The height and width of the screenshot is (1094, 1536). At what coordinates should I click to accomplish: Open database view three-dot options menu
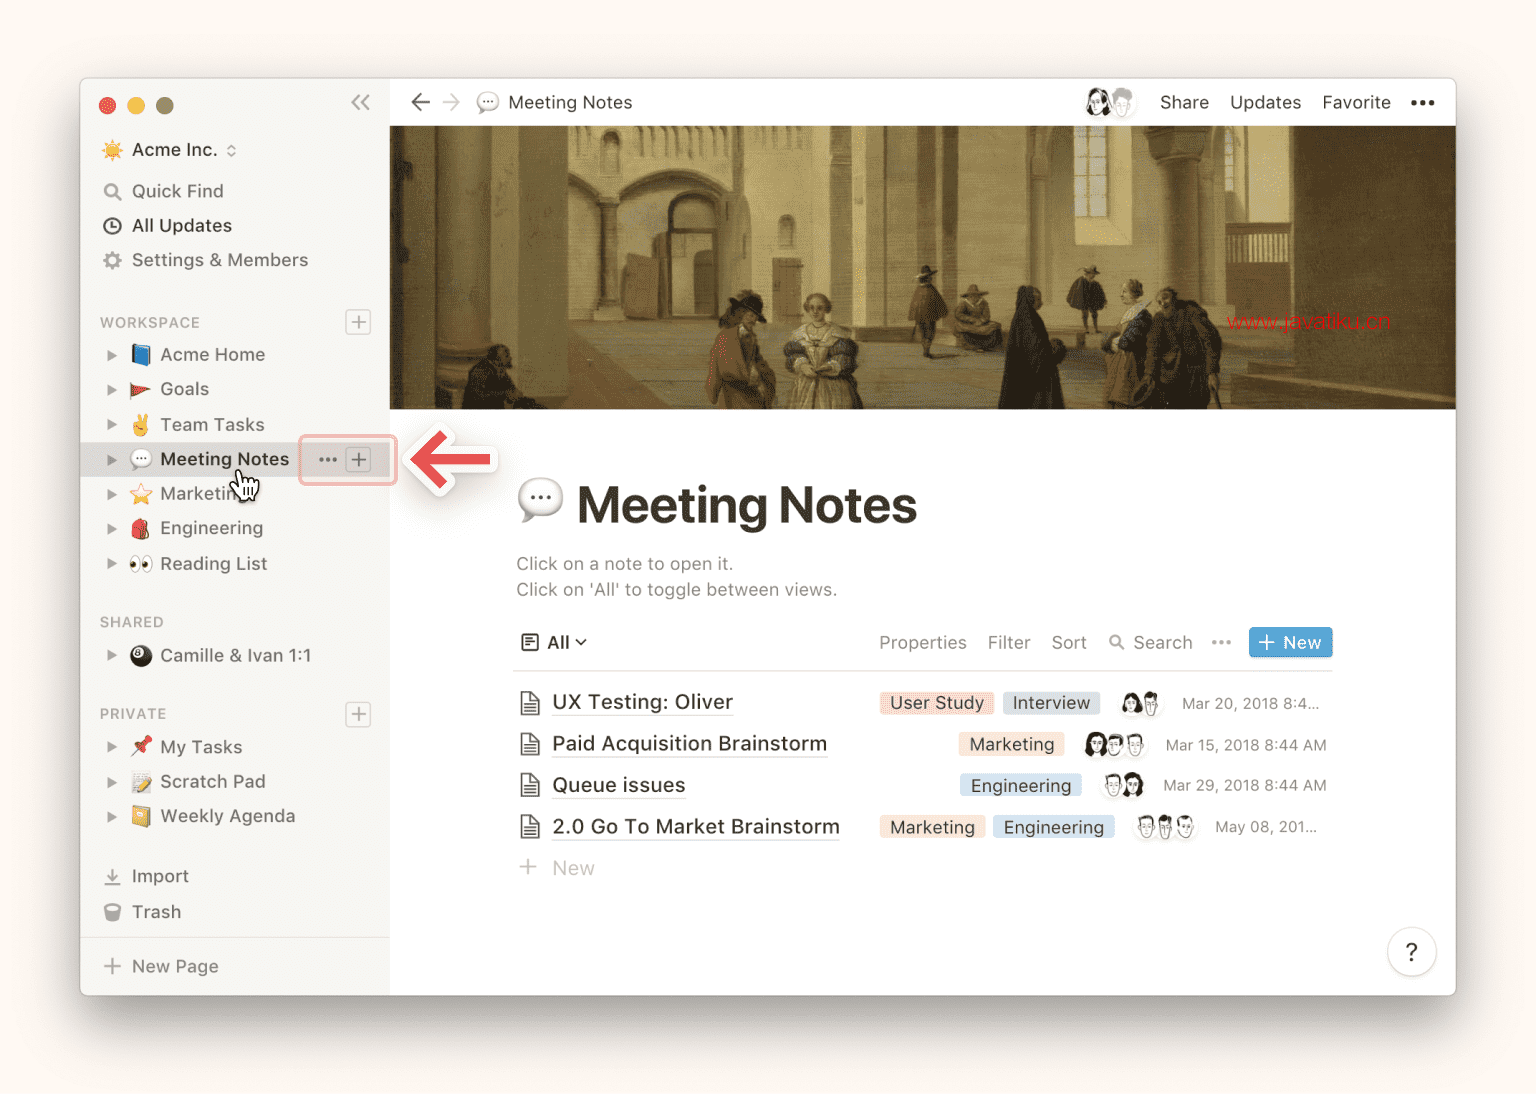1221,642
